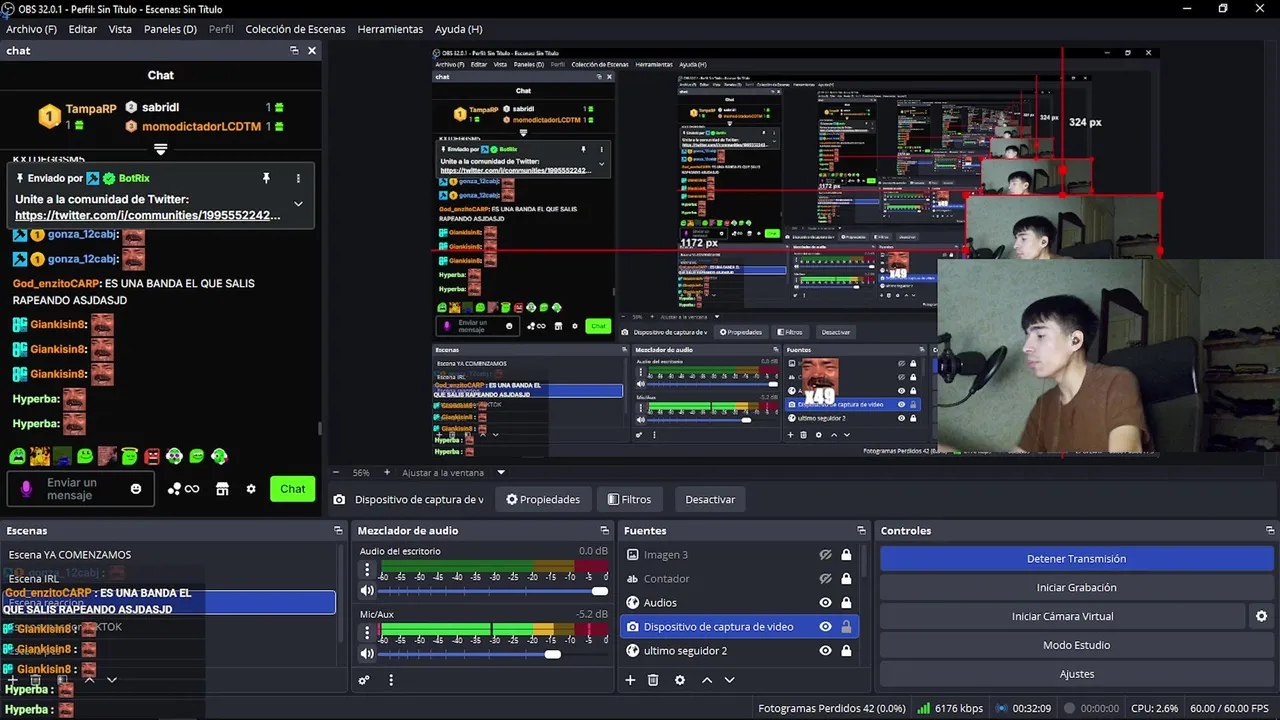Open the emoji picker in chat input
The height and width of the screenshot is (720, 1280).
[136, 489]
